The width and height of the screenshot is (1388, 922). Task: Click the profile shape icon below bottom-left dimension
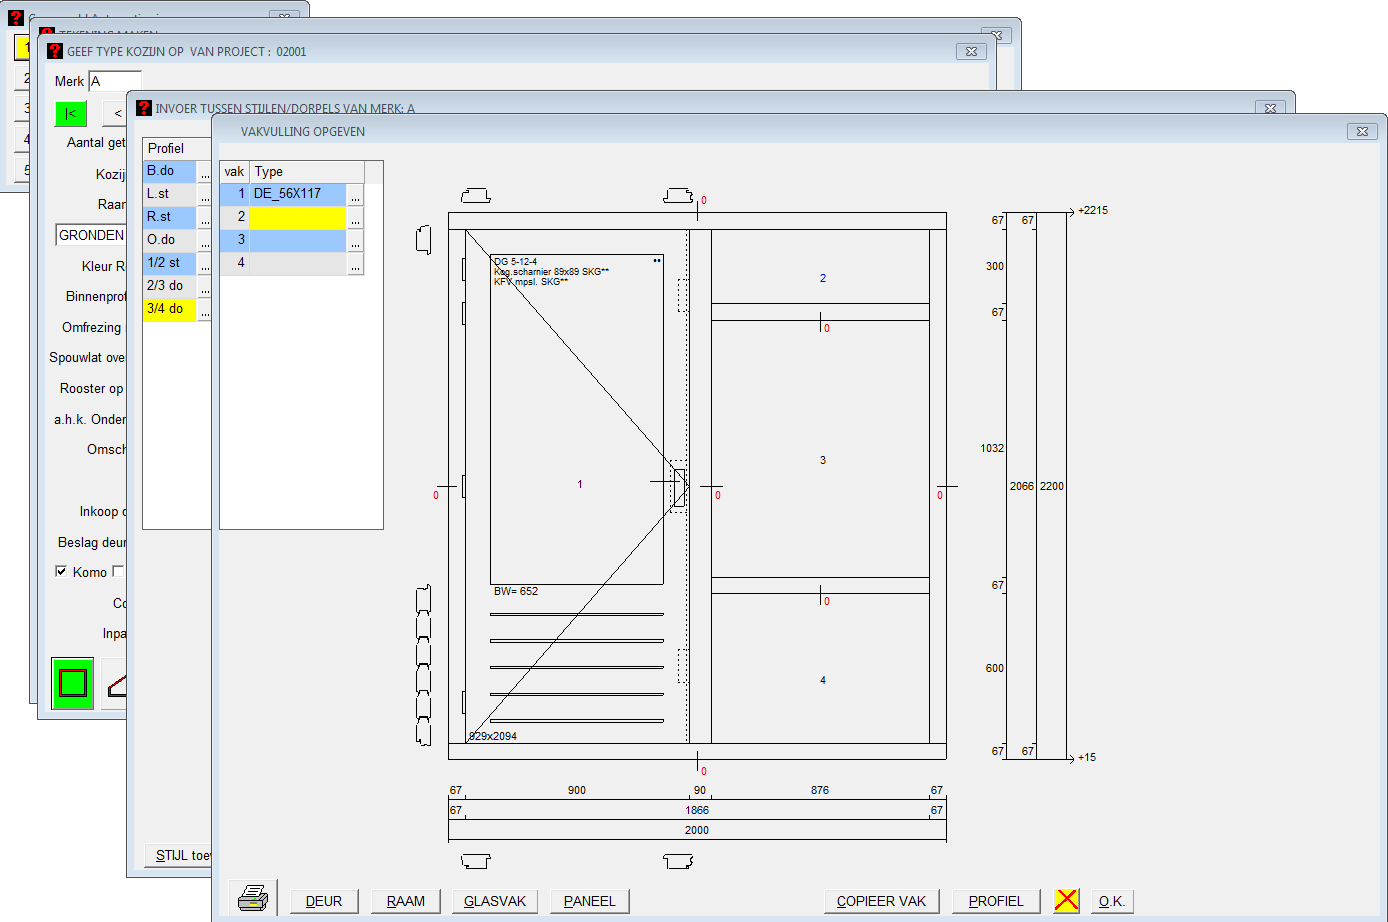(475, 861)
